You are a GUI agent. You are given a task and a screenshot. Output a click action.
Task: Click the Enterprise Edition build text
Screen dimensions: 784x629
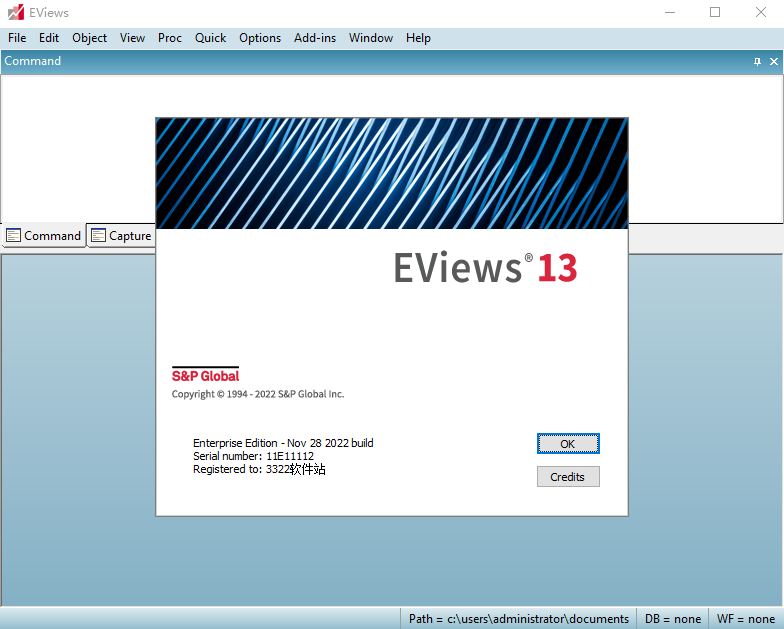pyautogui.click(x=283, y=443)
